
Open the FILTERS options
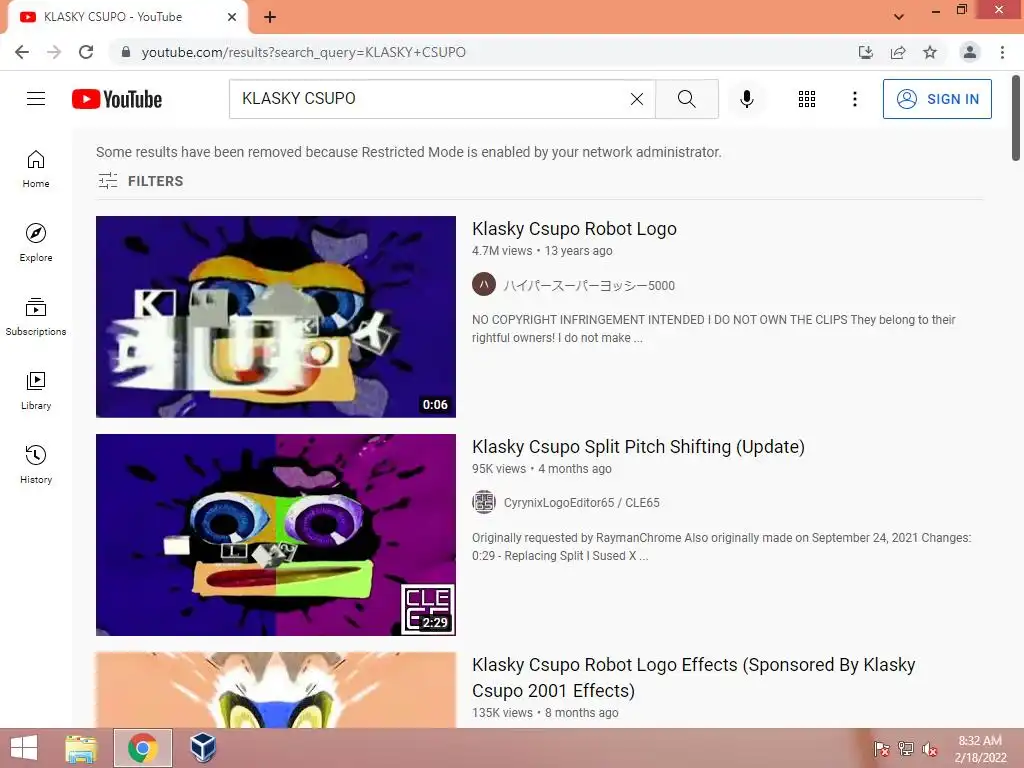pos(140,181)
